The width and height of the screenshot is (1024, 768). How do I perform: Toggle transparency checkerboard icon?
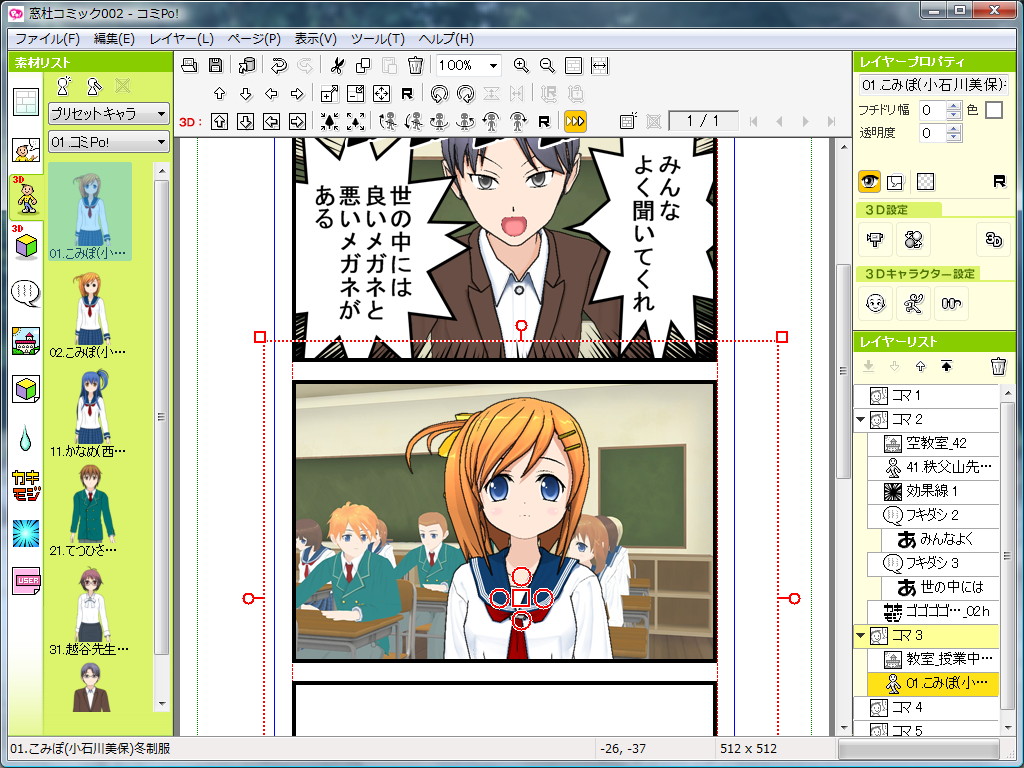pos(925,182)
